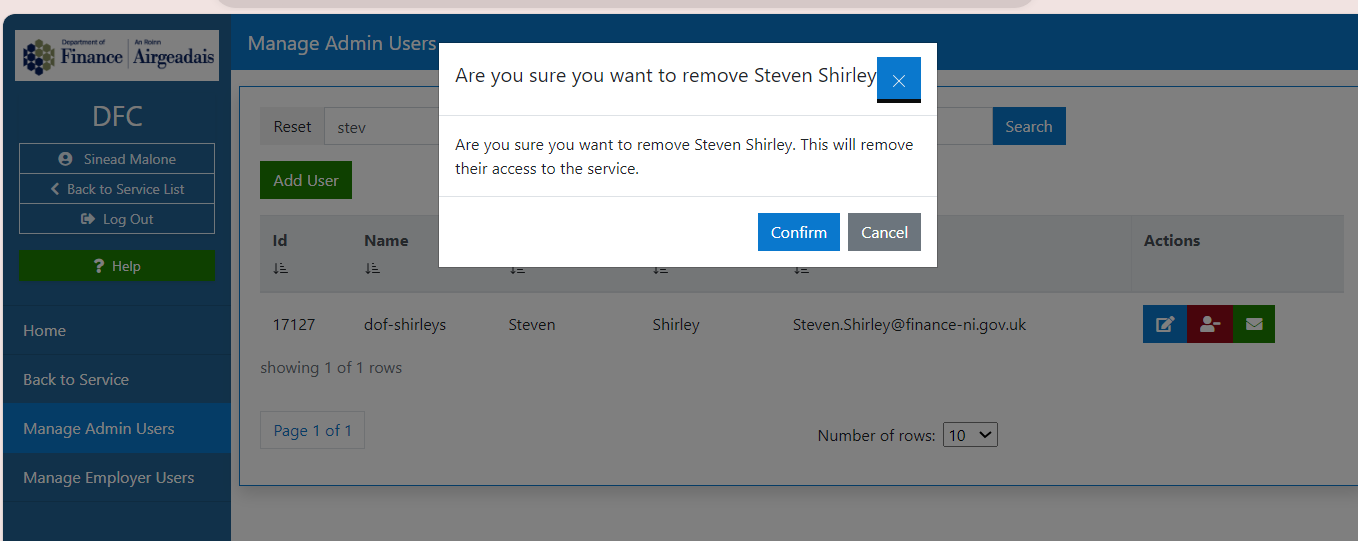Click the red remove user icon
The height and width of the screenshot is (541, 1358).
[1210, 324]
